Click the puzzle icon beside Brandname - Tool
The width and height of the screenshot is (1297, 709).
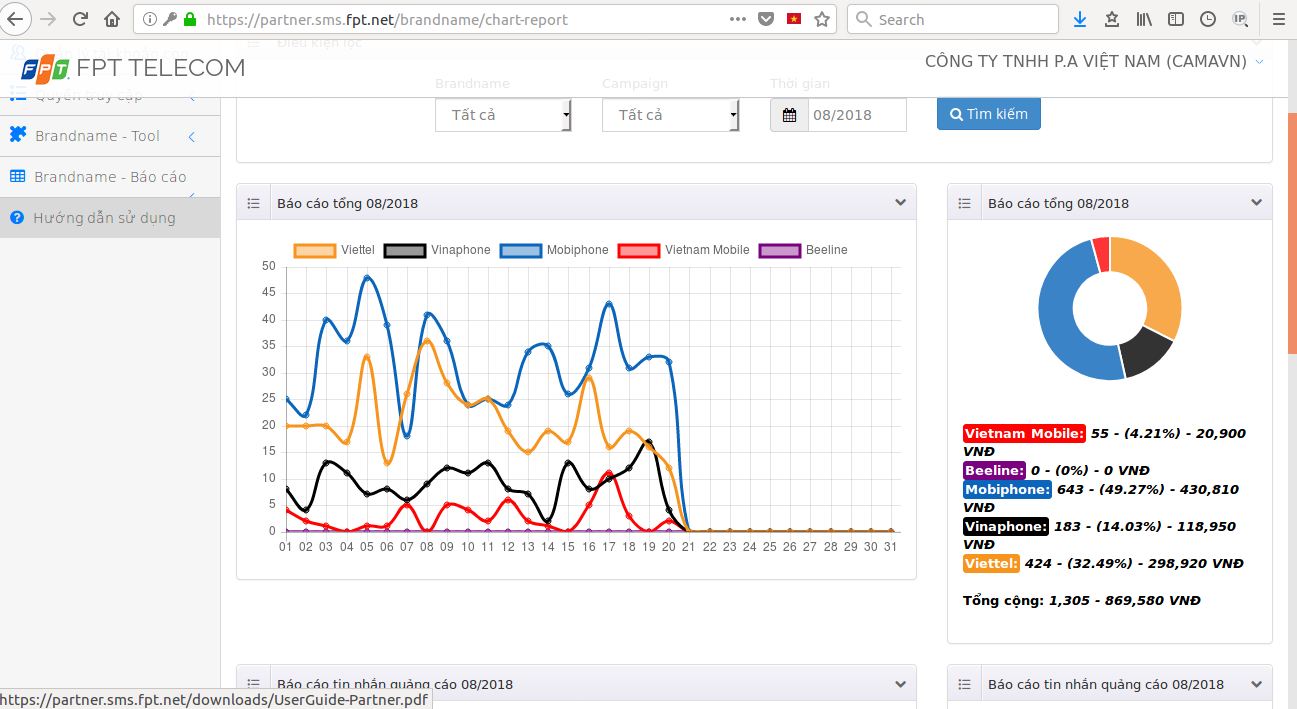(x=17, y=135)
